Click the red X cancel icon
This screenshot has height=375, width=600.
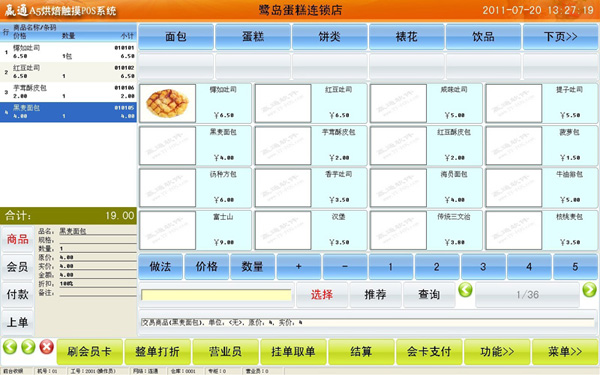point(47,347)
